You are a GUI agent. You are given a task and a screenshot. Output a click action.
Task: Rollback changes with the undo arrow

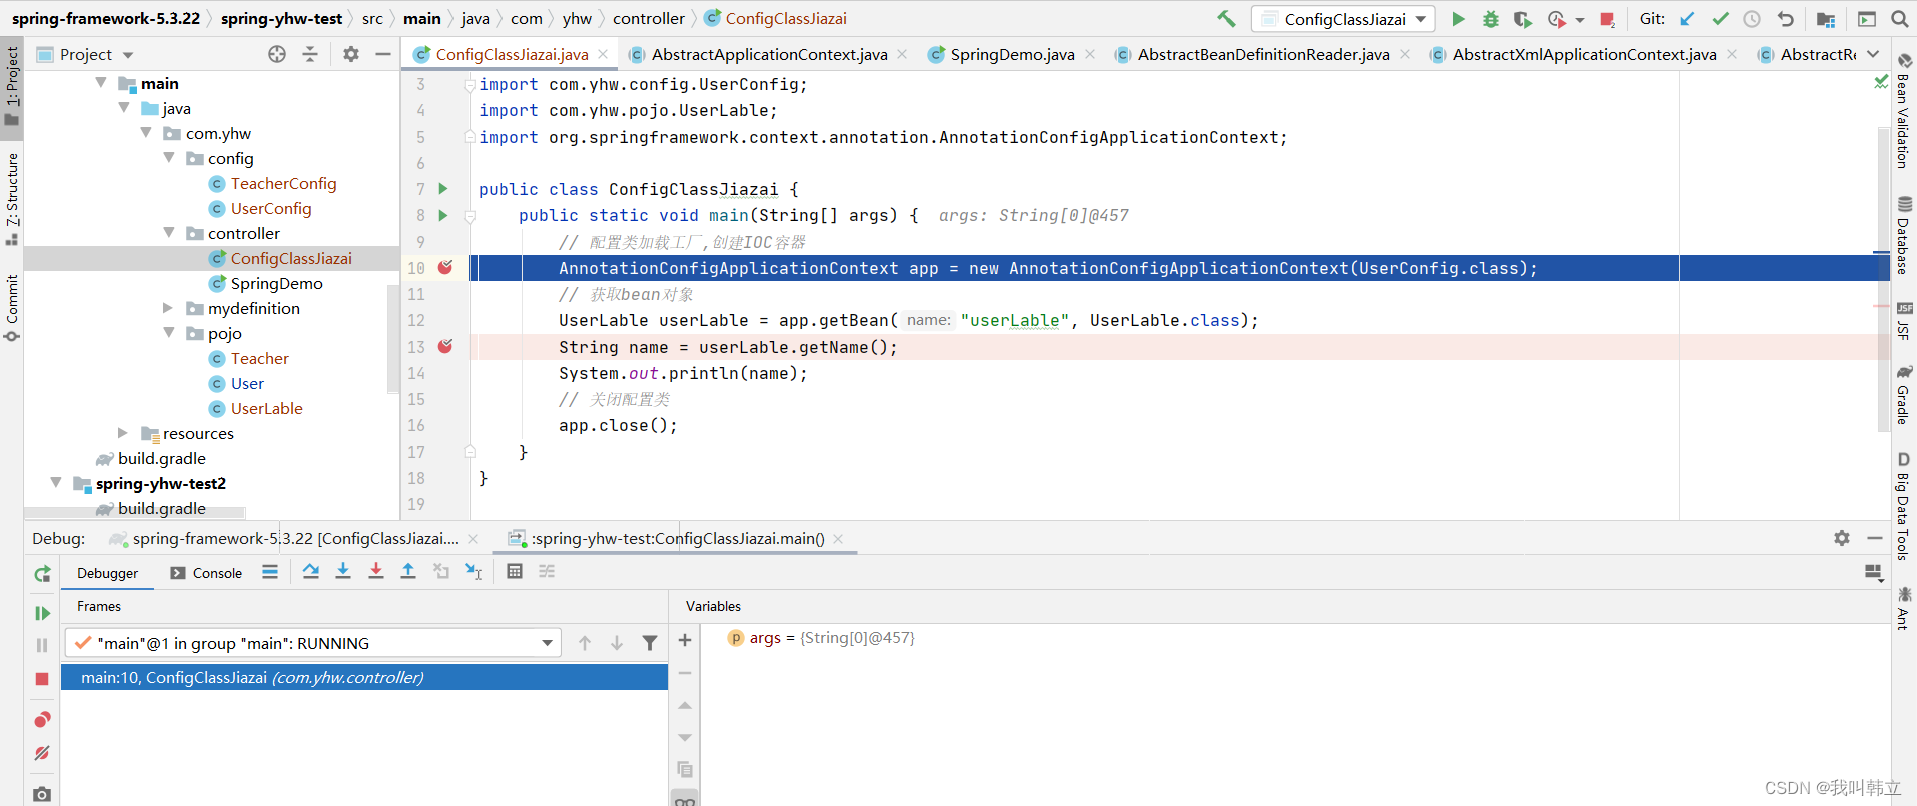pyautogui.click(x=1785, y=19)
